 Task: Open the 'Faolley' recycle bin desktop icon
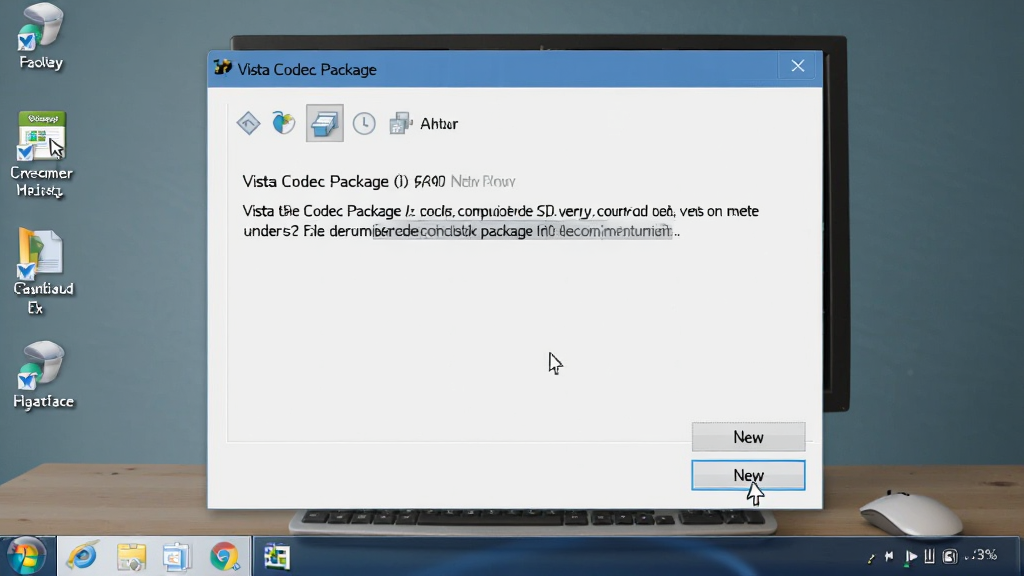(x=40, y=36)
